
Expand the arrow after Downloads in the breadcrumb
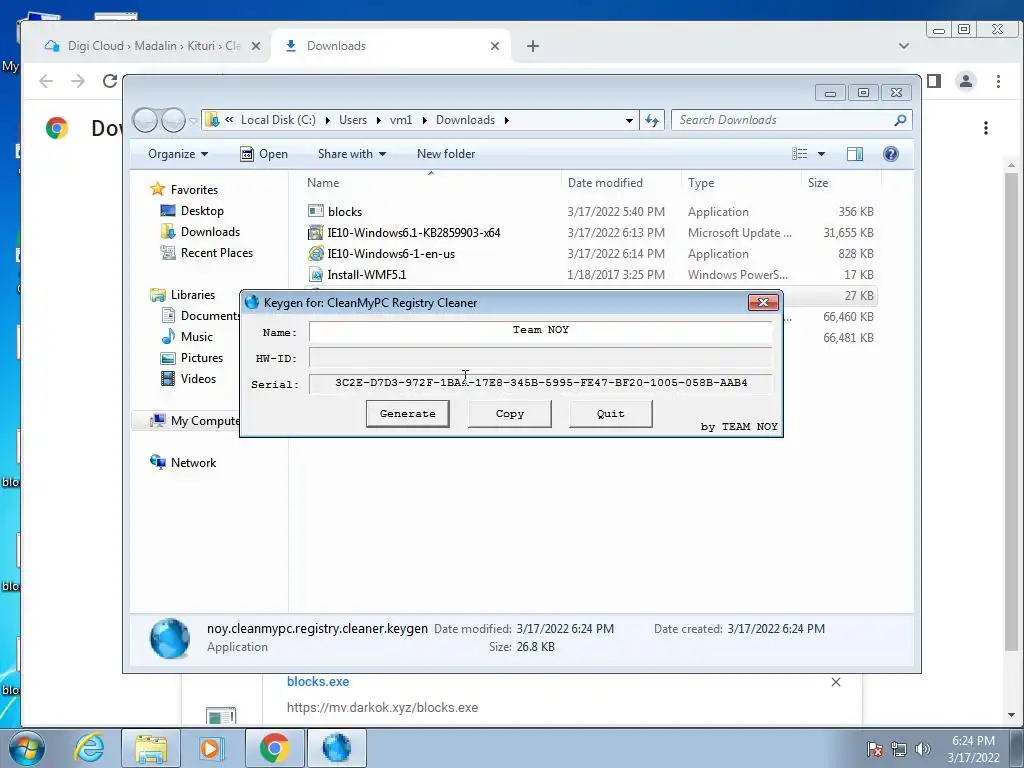coord(506,120)
